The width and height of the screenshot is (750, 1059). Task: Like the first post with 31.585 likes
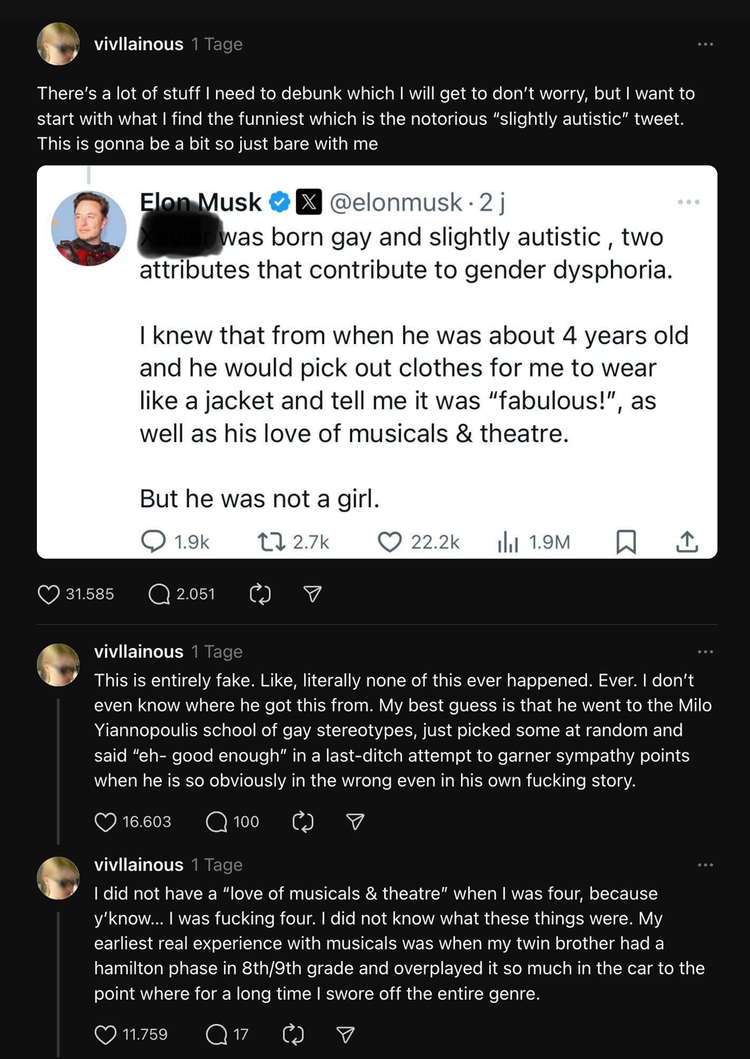point(49,594)
